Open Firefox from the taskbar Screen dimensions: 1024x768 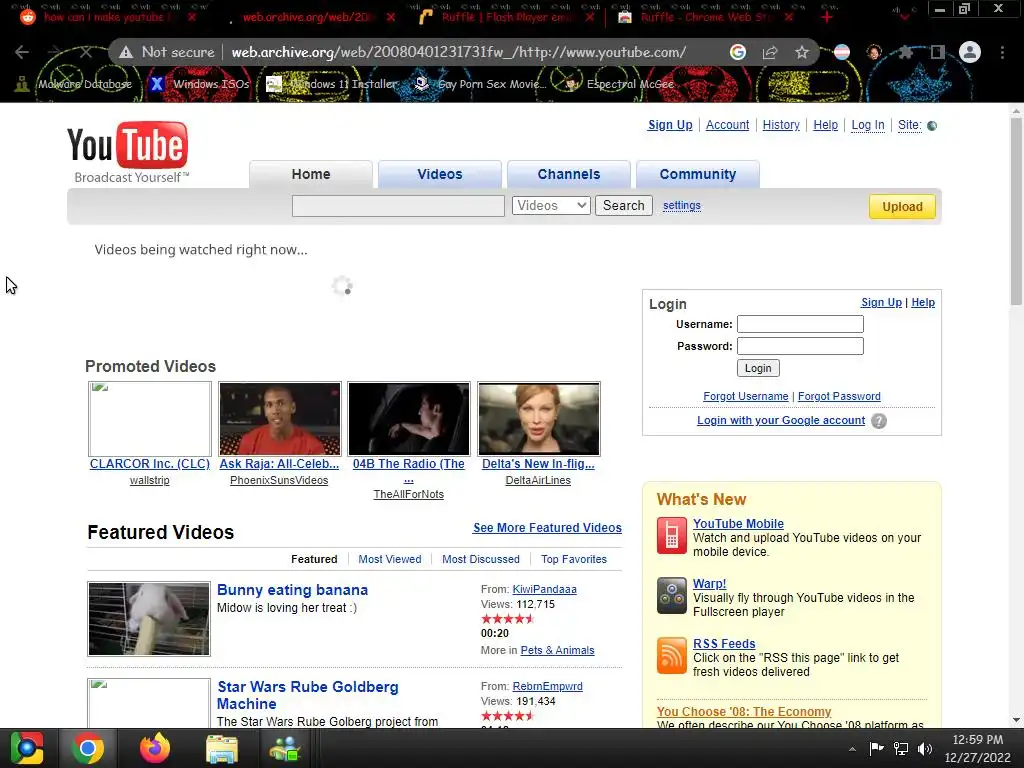pos(155,748)
